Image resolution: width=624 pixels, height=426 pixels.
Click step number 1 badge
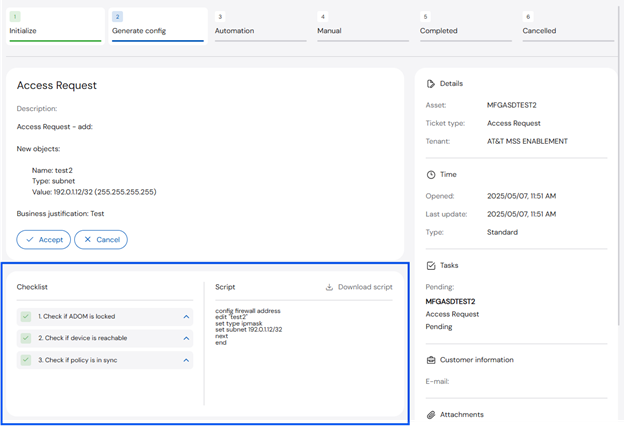pyautogui.click(x=15, y=17)
